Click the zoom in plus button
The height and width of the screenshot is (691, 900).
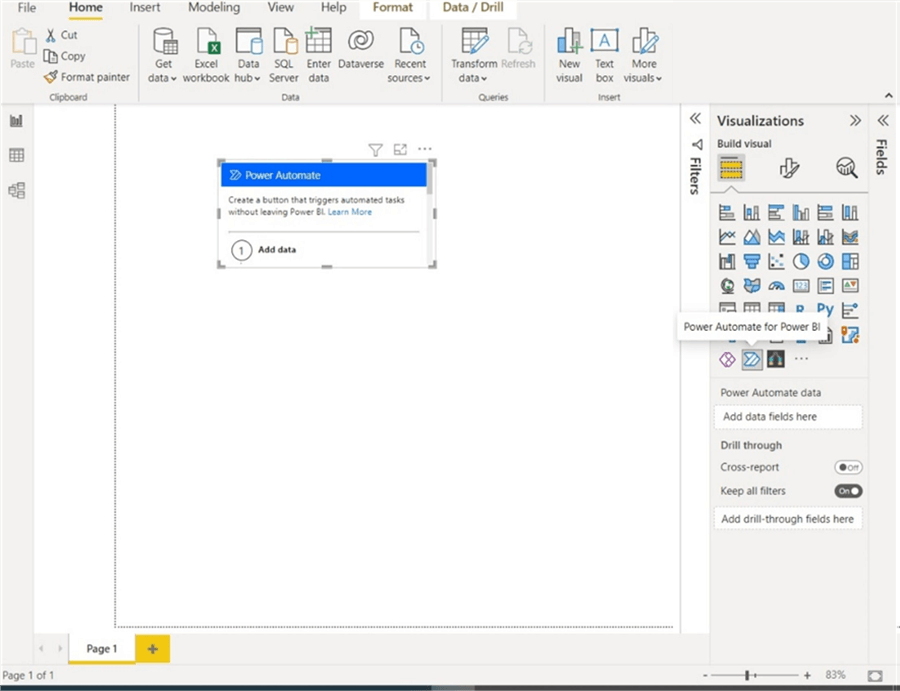tap(807, 676)
